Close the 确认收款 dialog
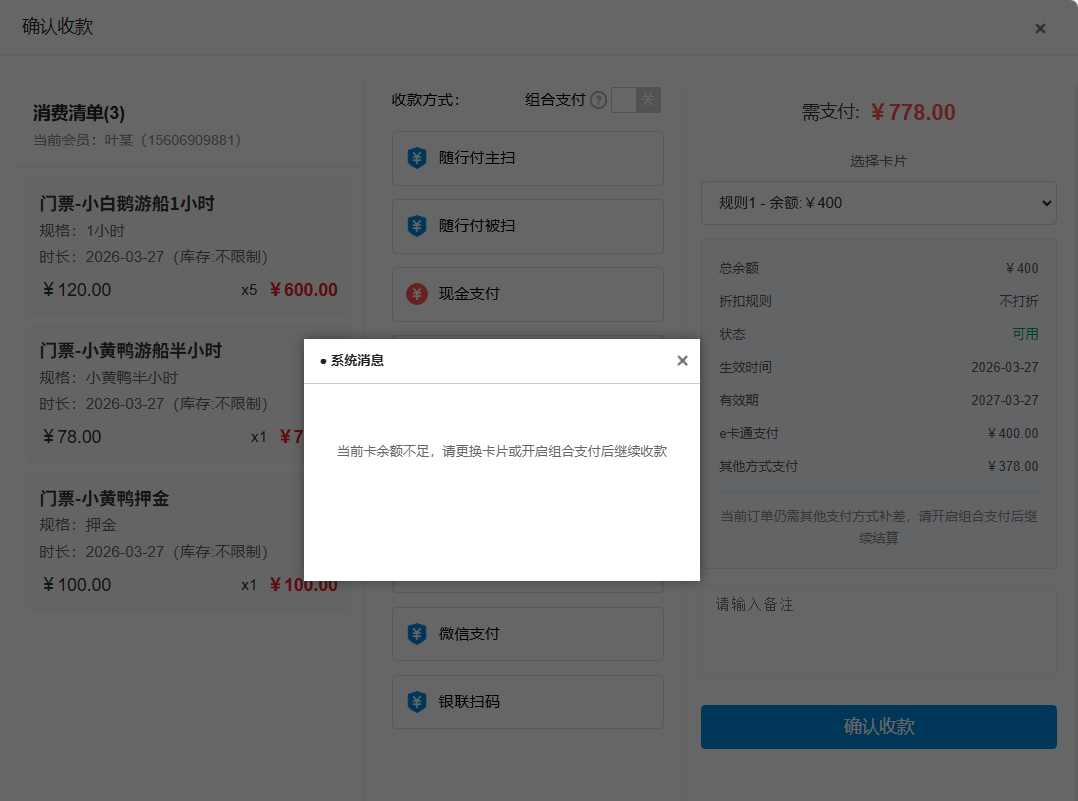The height and width of the screenshot is (801, 1078). point(1040,28)
